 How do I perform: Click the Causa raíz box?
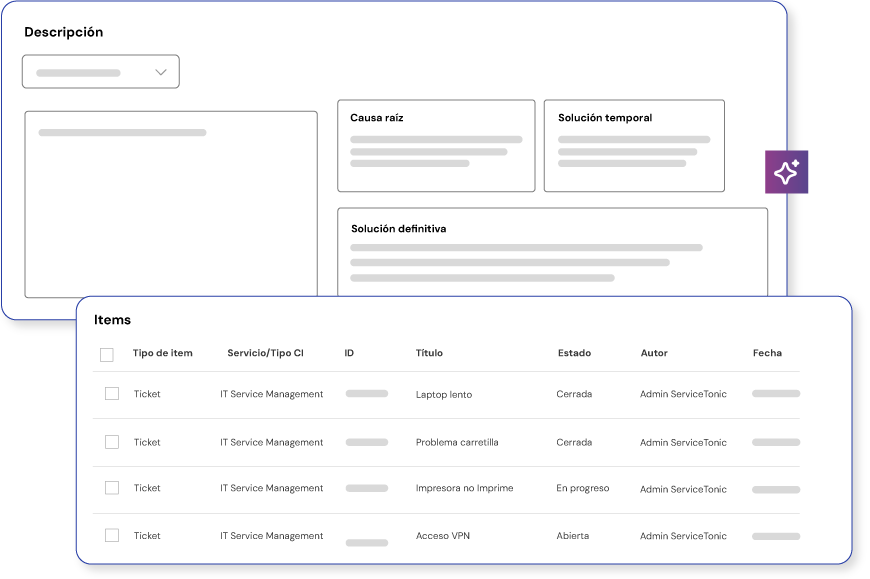click(x=436, y=146)
